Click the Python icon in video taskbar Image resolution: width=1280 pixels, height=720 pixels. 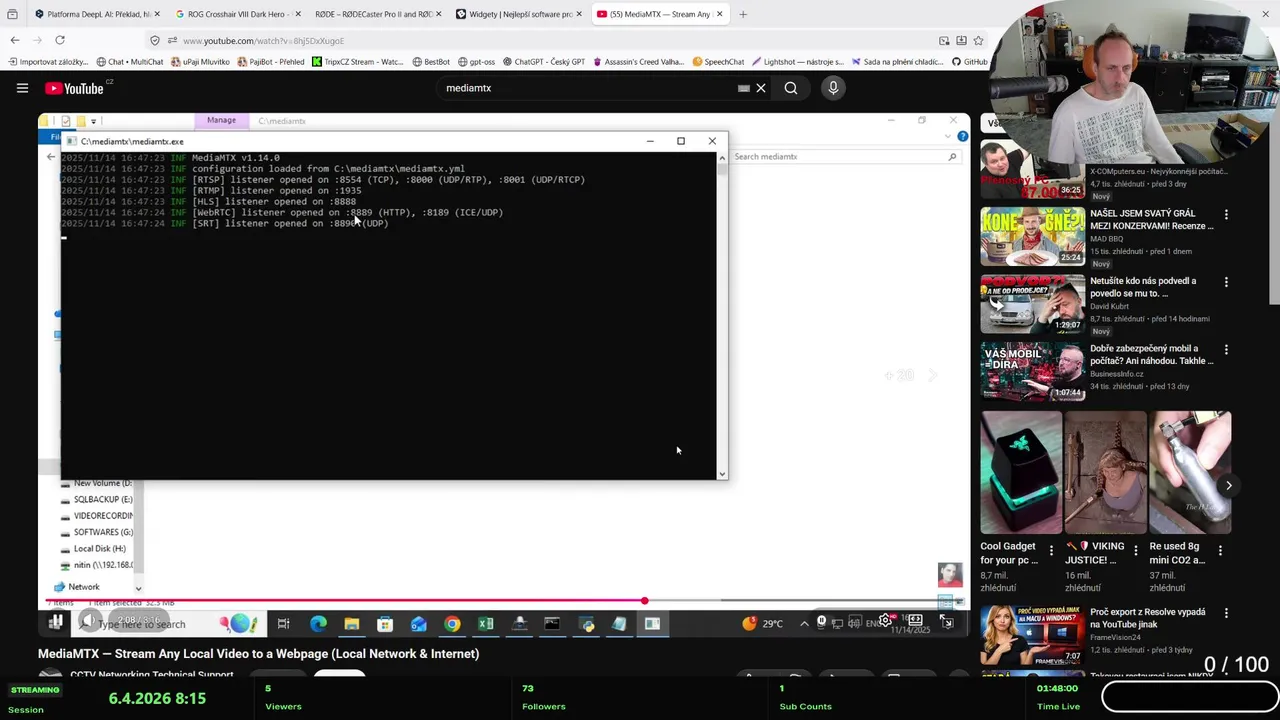[x=586, y=624]
